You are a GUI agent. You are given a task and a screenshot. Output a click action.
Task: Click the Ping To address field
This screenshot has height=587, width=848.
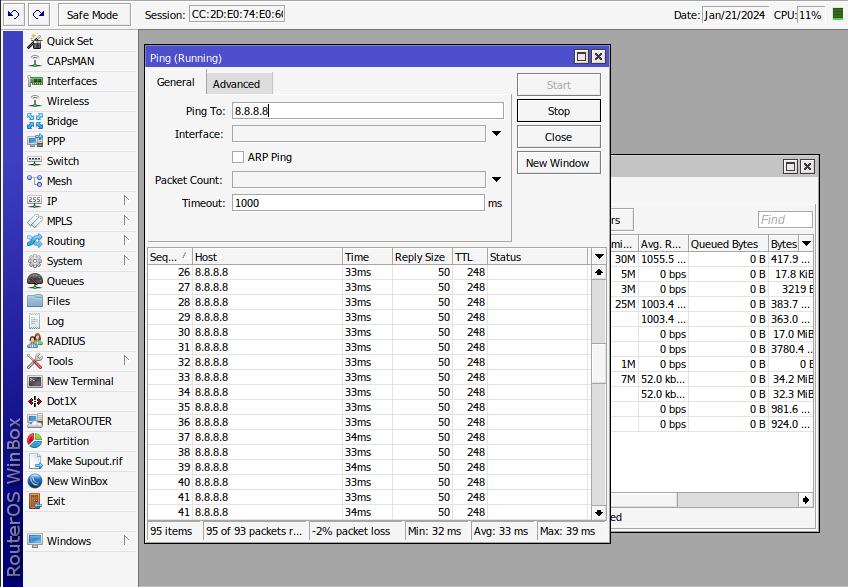(x=368, y=111)
